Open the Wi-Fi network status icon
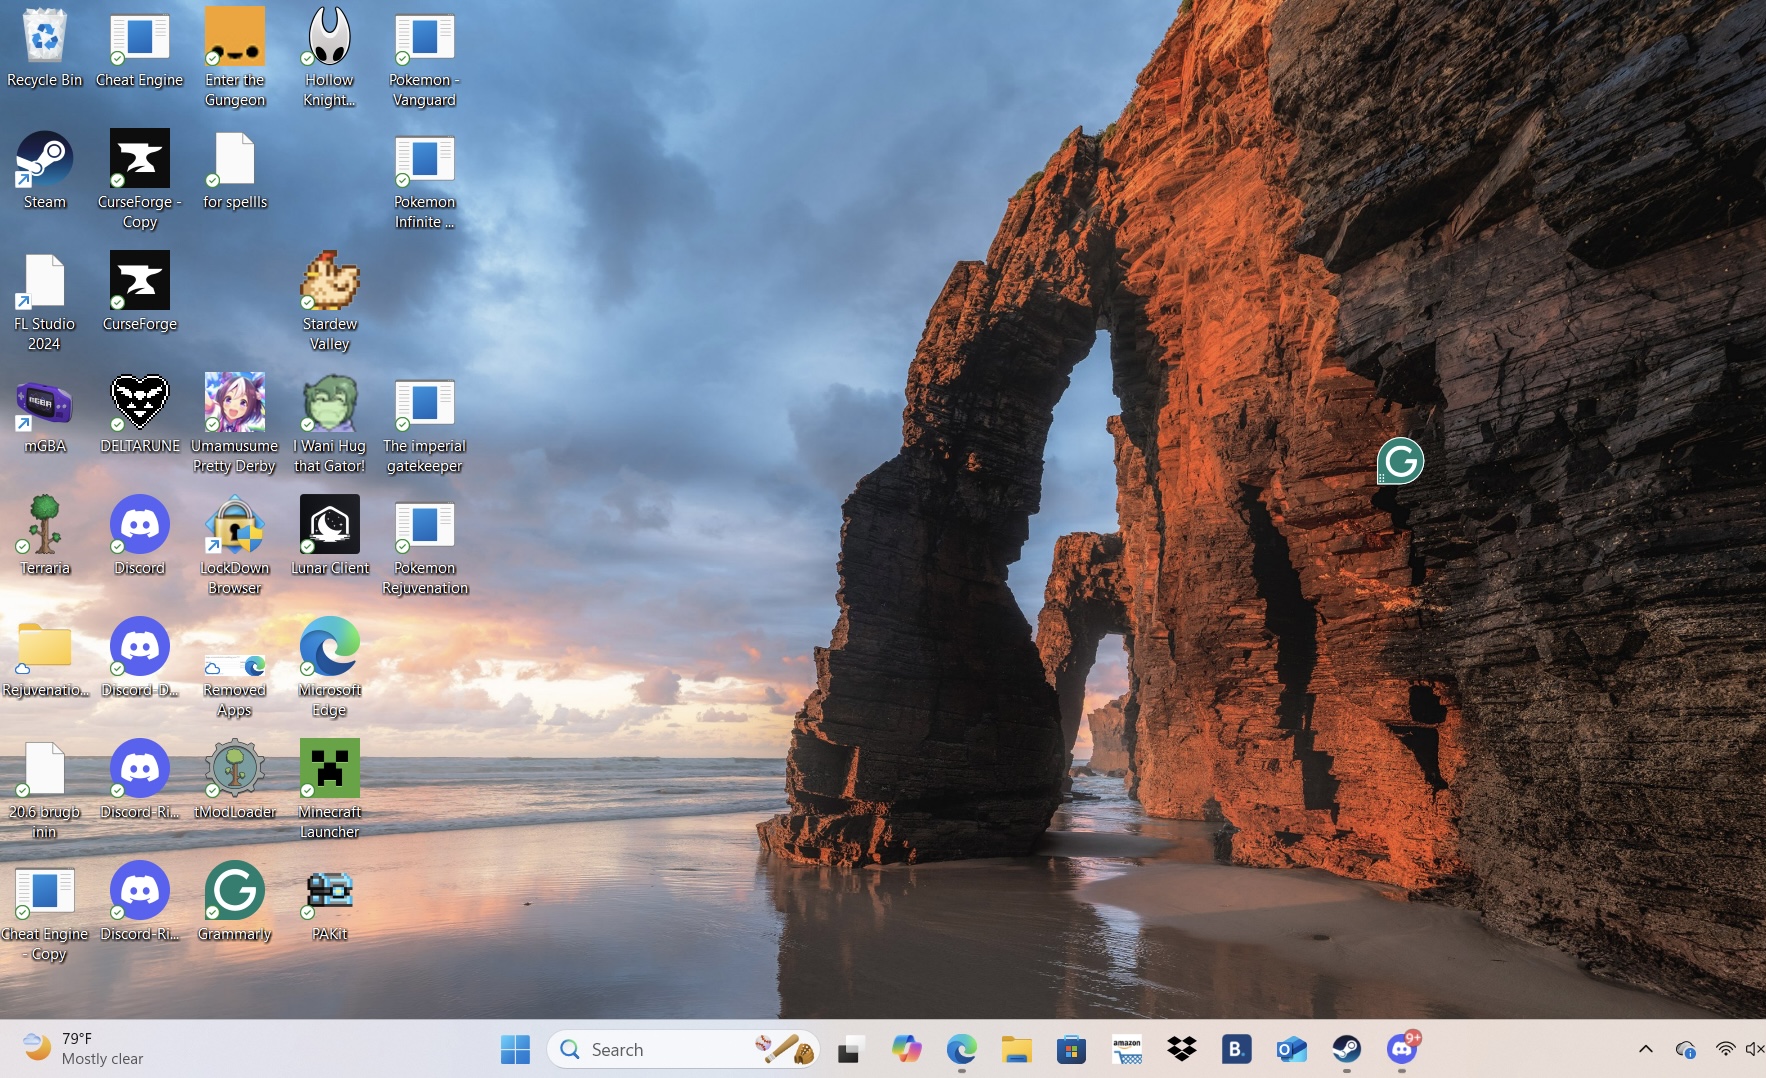The width and height of the screenshot is (1766, 1078). click(x=1725, y=1049)
